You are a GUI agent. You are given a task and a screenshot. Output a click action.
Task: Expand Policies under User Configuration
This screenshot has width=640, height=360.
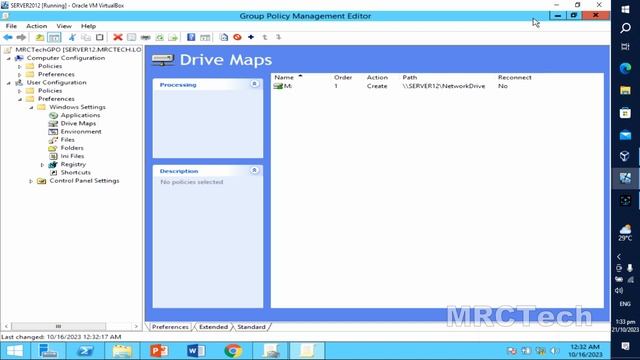20,91
